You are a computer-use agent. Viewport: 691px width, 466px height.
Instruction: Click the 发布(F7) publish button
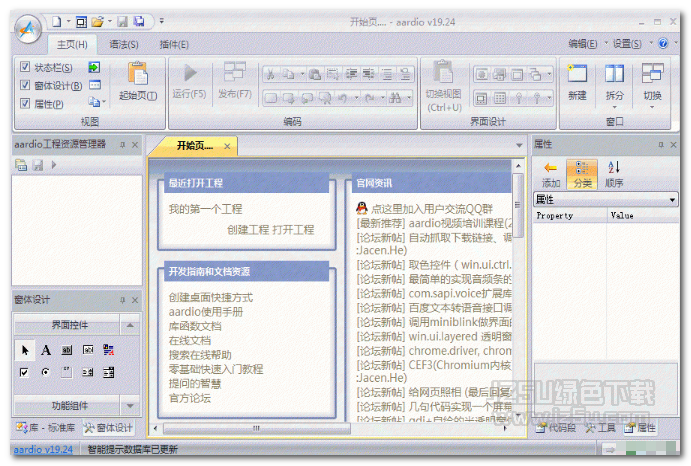[234, 82]
